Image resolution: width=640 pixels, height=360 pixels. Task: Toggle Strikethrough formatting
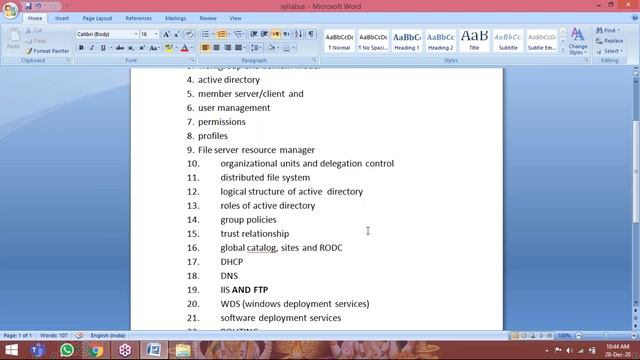[120, 48]
